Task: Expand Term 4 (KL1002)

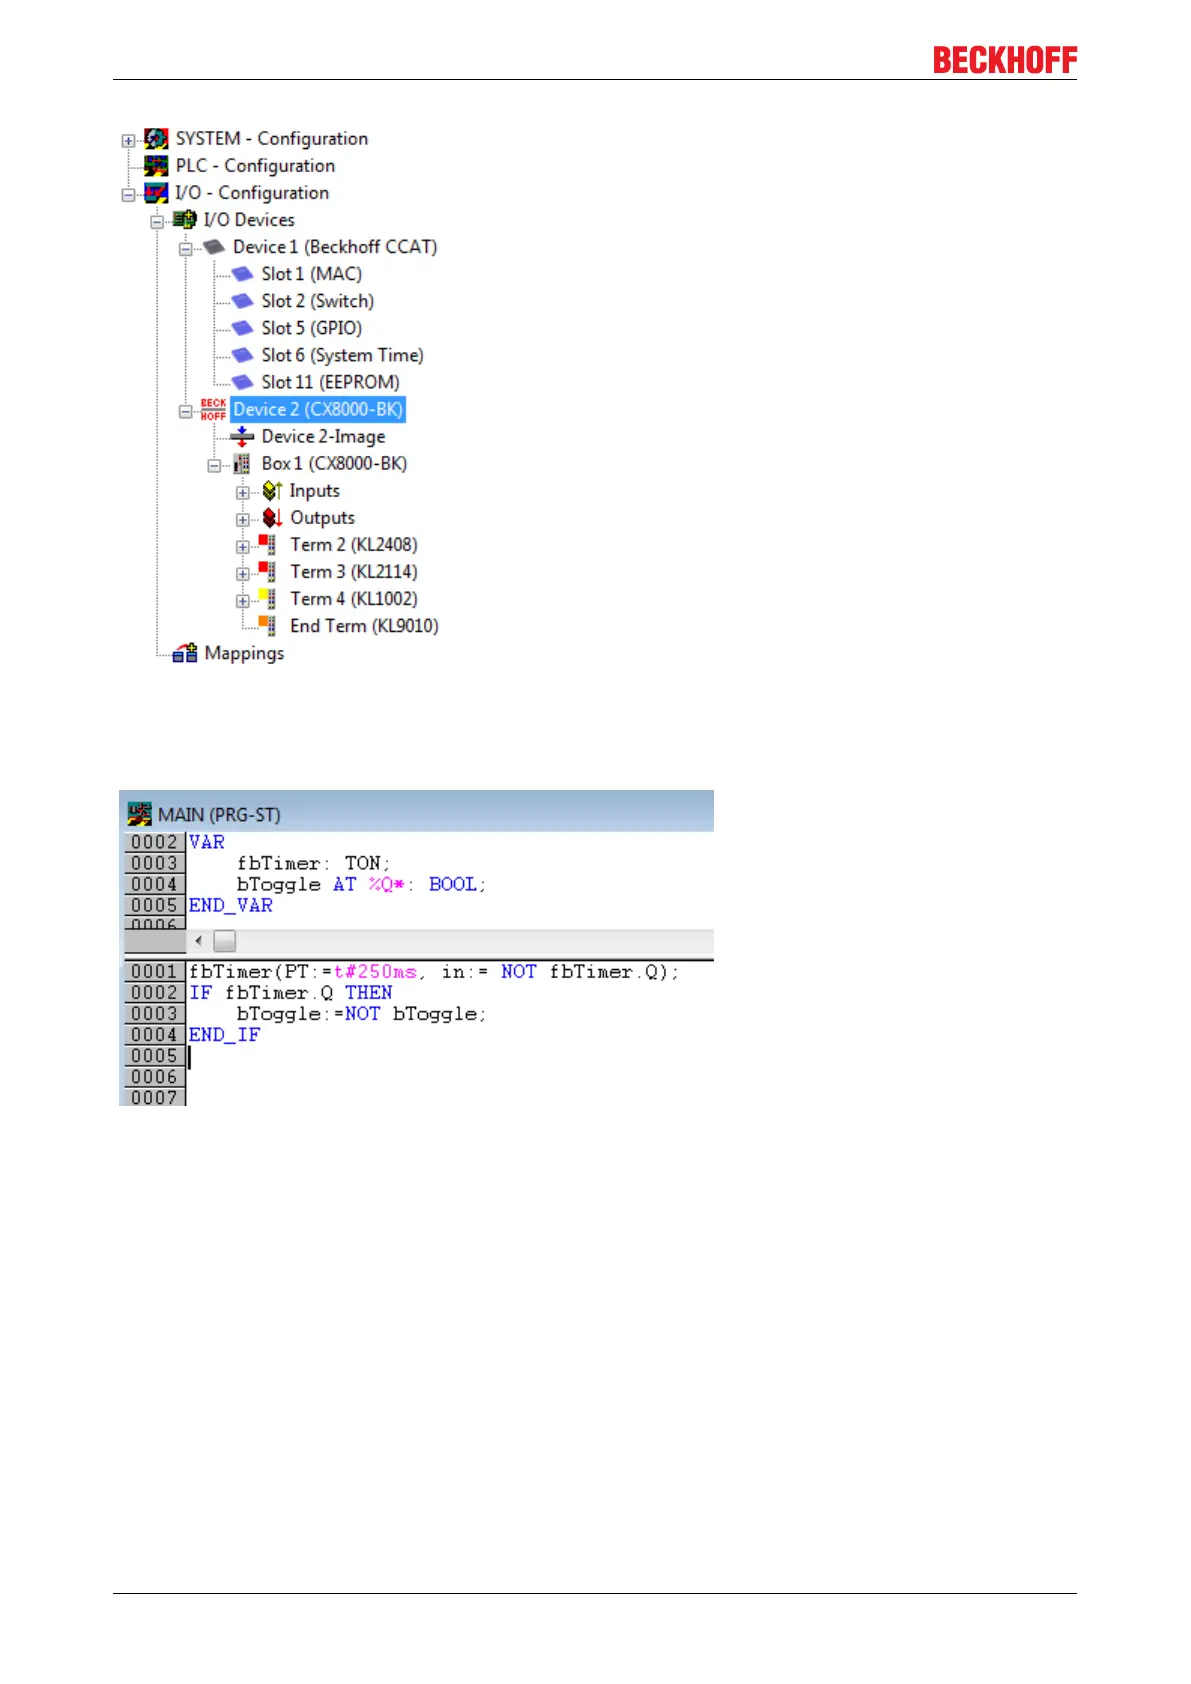Action: click(242, 600)
